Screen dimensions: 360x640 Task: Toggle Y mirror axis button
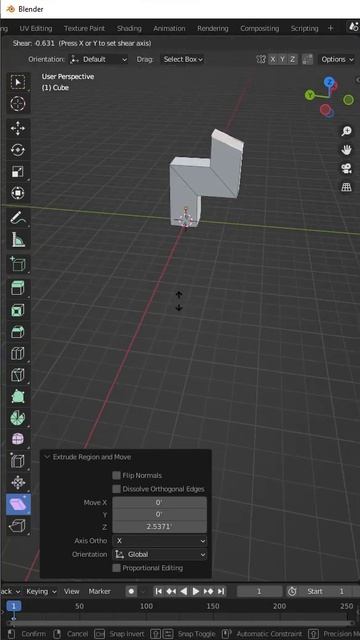pyautogui.click(x=282, y=59)
